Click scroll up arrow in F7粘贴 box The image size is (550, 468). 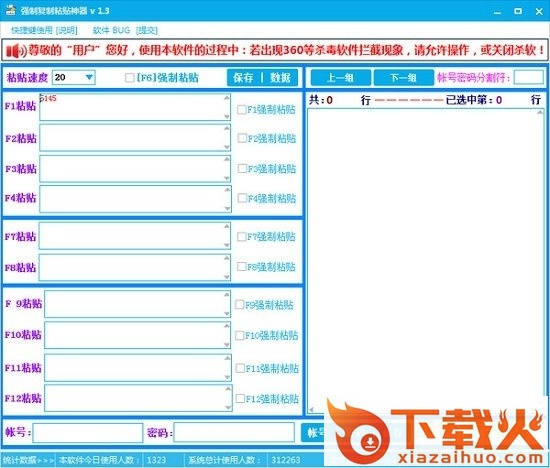(227, 227)
